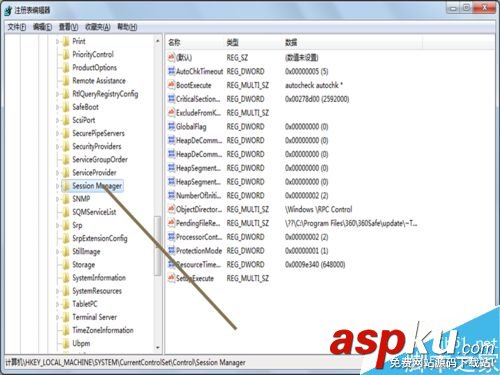Image resolution: width=500 pixels, height=375 pixels.
Task: Select the SystemInformation key
Action: click(99, 278)
